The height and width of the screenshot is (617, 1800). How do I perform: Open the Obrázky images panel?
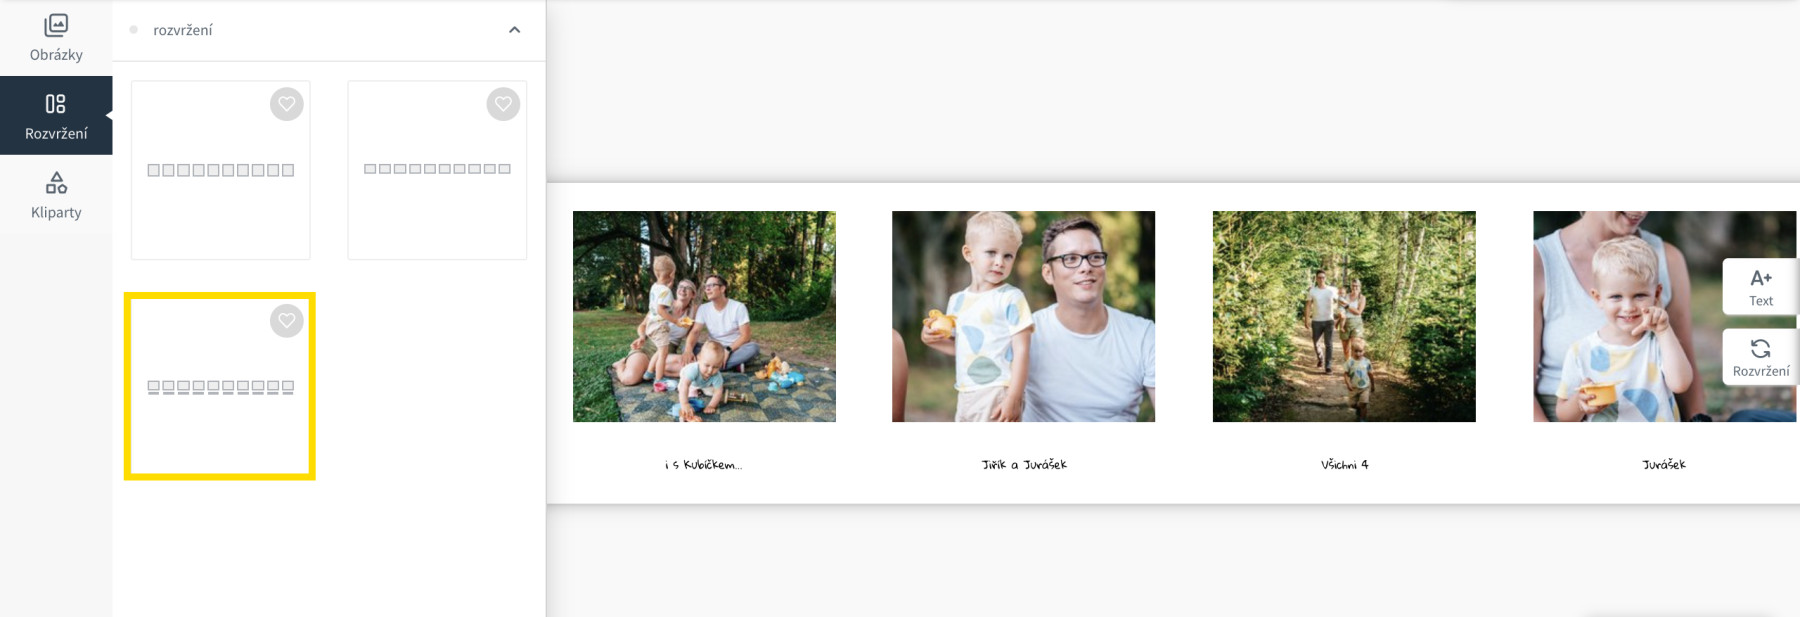coord(56,38)
